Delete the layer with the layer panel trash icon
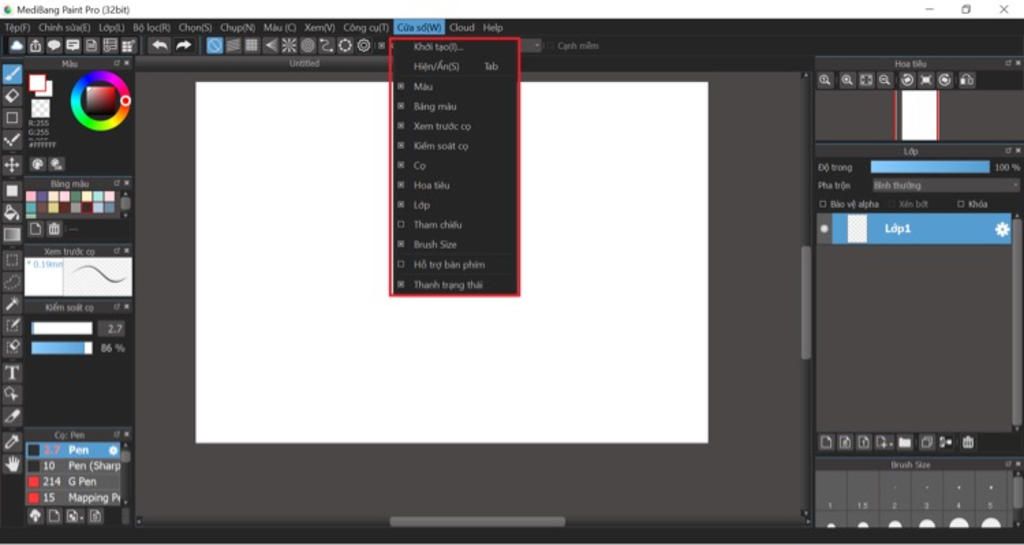This screenshot has height=545, width=1024. click(968, 443)
